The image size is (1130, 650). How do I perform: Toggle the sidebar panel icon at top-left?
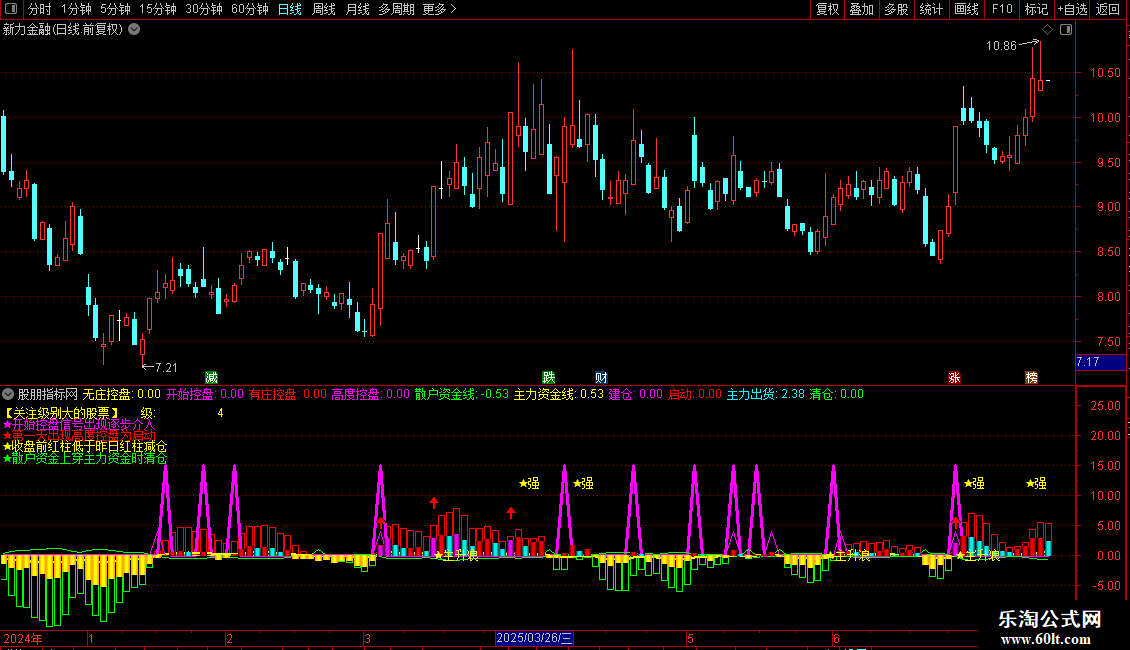(11, 9)
